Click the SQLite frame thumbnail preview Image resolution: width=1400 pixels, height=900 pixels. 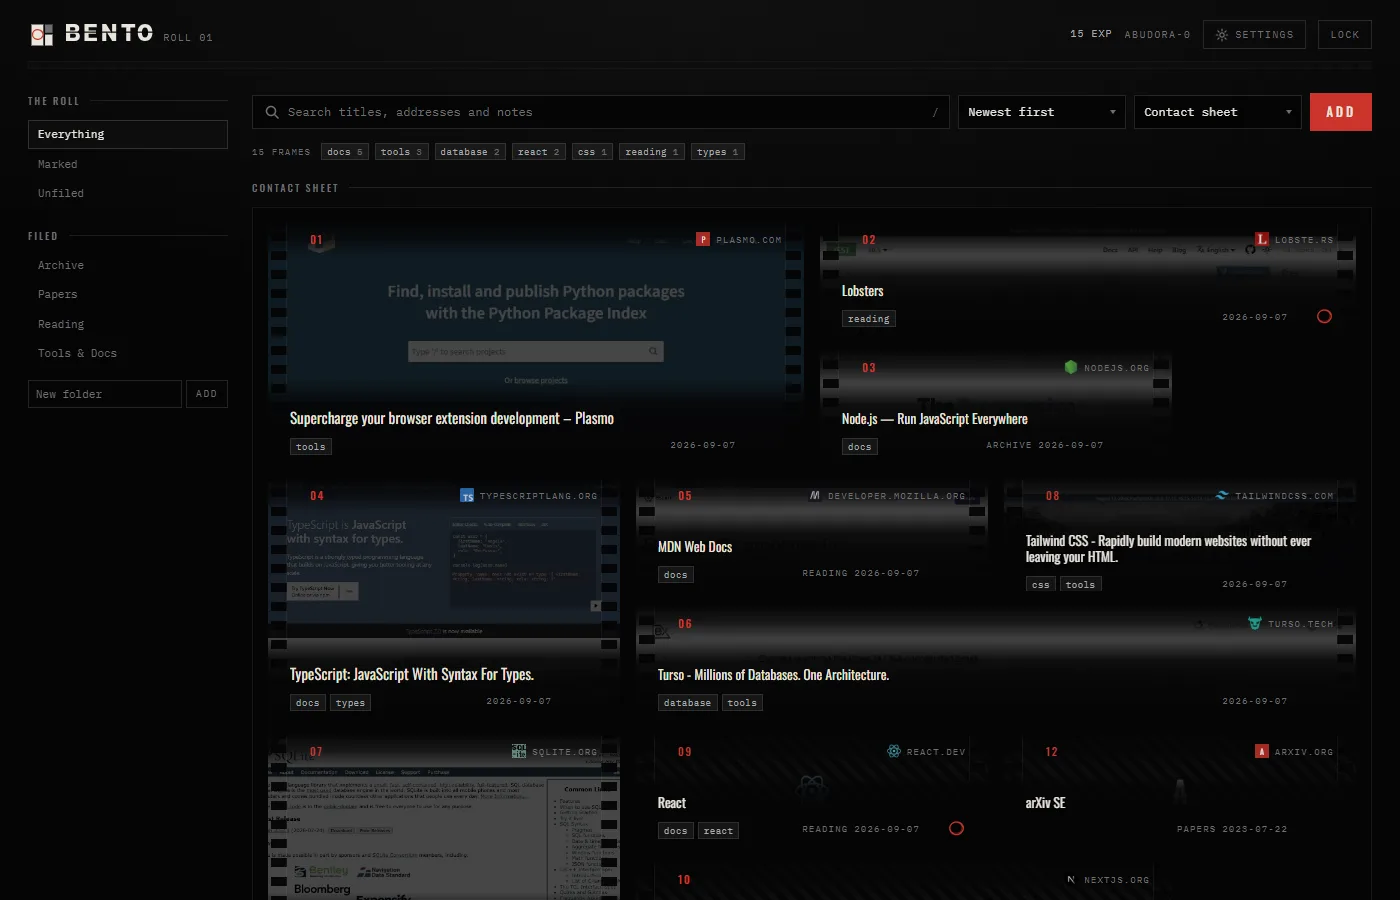click(x=444, y=819)
